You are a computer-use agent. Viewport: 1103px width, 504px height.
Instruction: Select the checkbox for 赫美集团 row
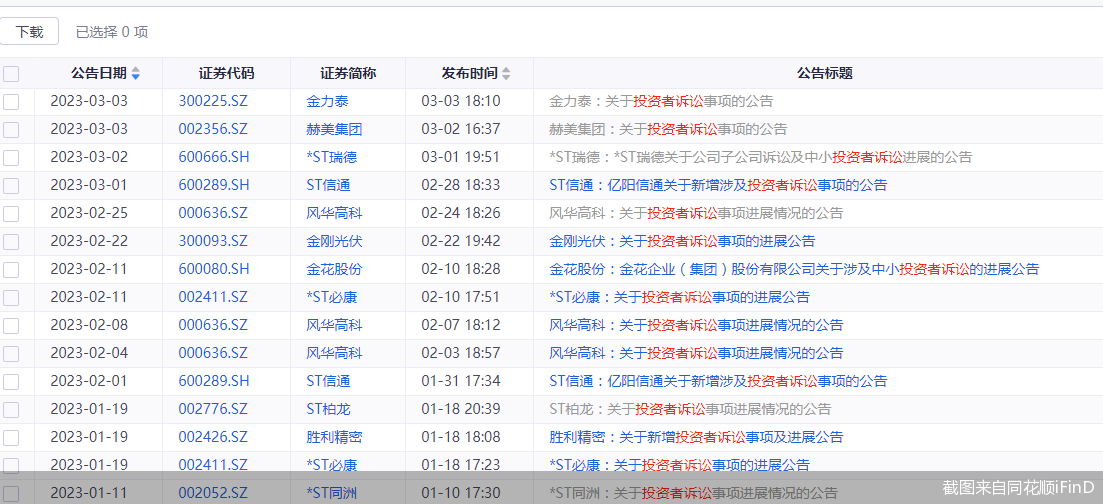tap(11, 129)
